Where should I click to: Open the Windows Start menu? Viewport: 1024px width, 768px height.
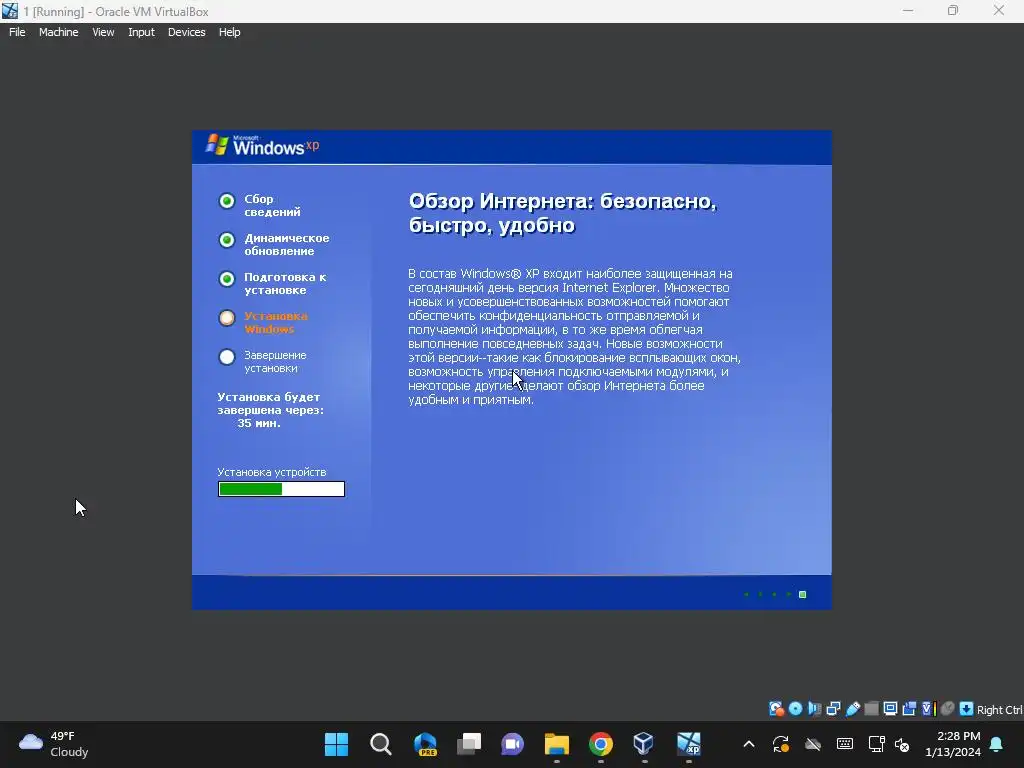(336, 744)
